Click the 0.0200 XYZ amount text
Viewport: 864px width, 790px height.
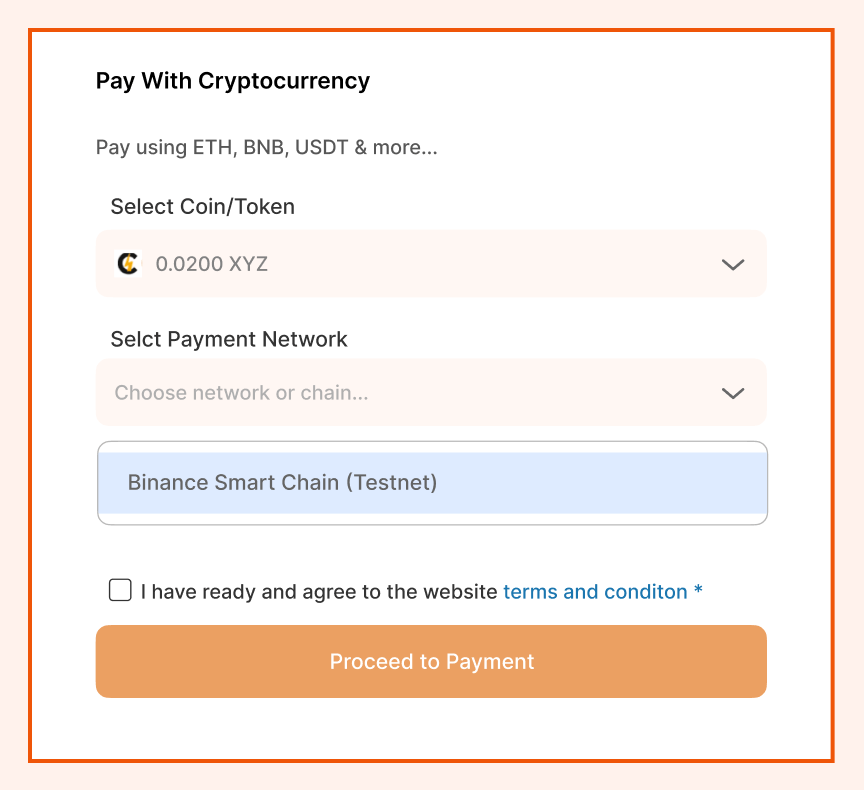(212, 265)
